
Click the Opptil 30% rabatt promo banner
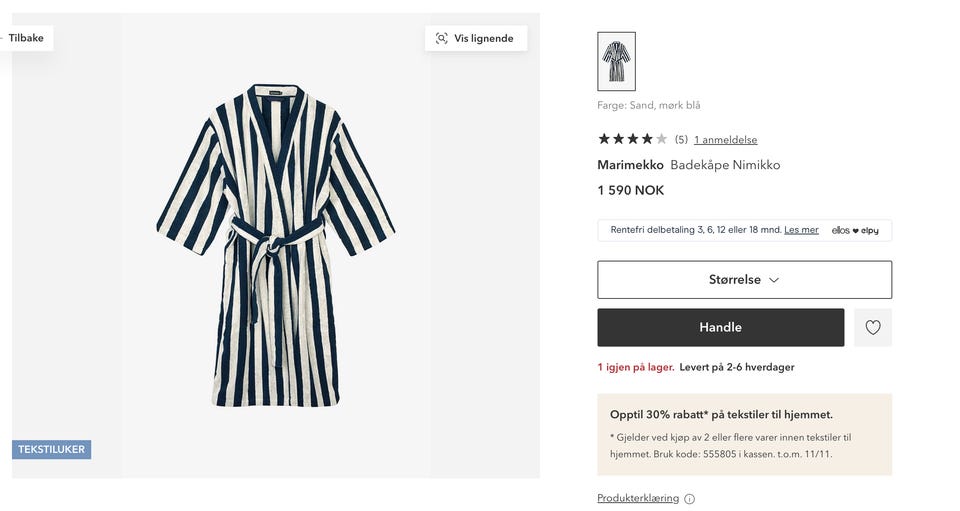(744, 434)
